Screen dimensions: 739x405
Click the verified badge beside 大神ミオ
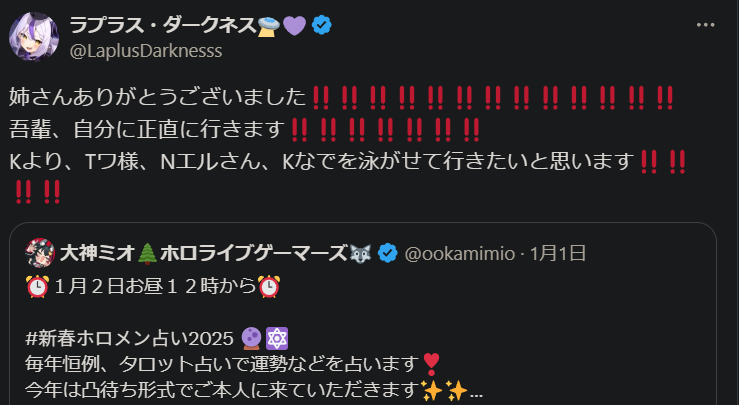388,253
